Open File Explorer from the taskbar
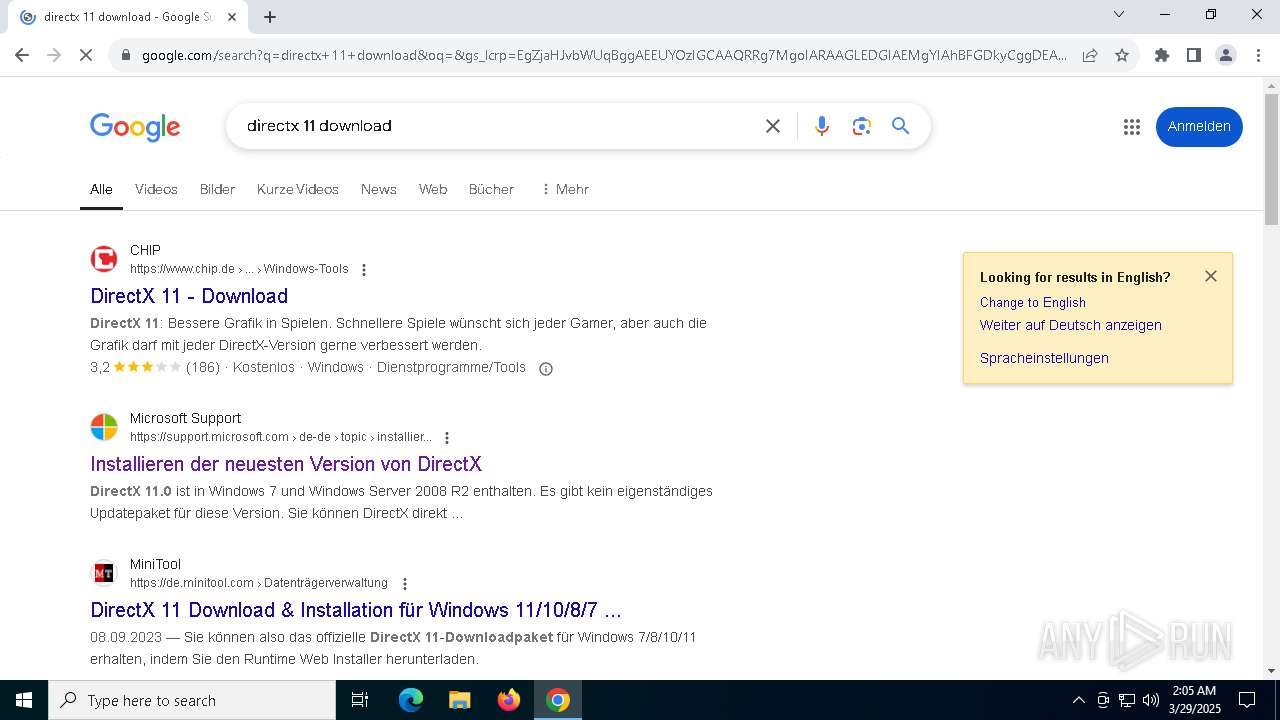The height and width of the screenshot is (720, 1280). (x=460, y=700)
